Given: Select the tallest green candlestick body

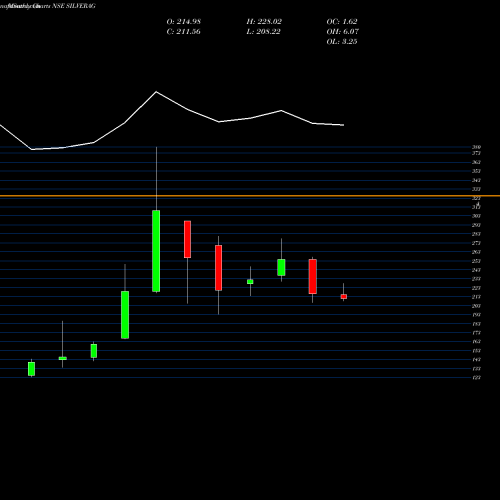Looking at the screenshot, I should pos(156,251).
